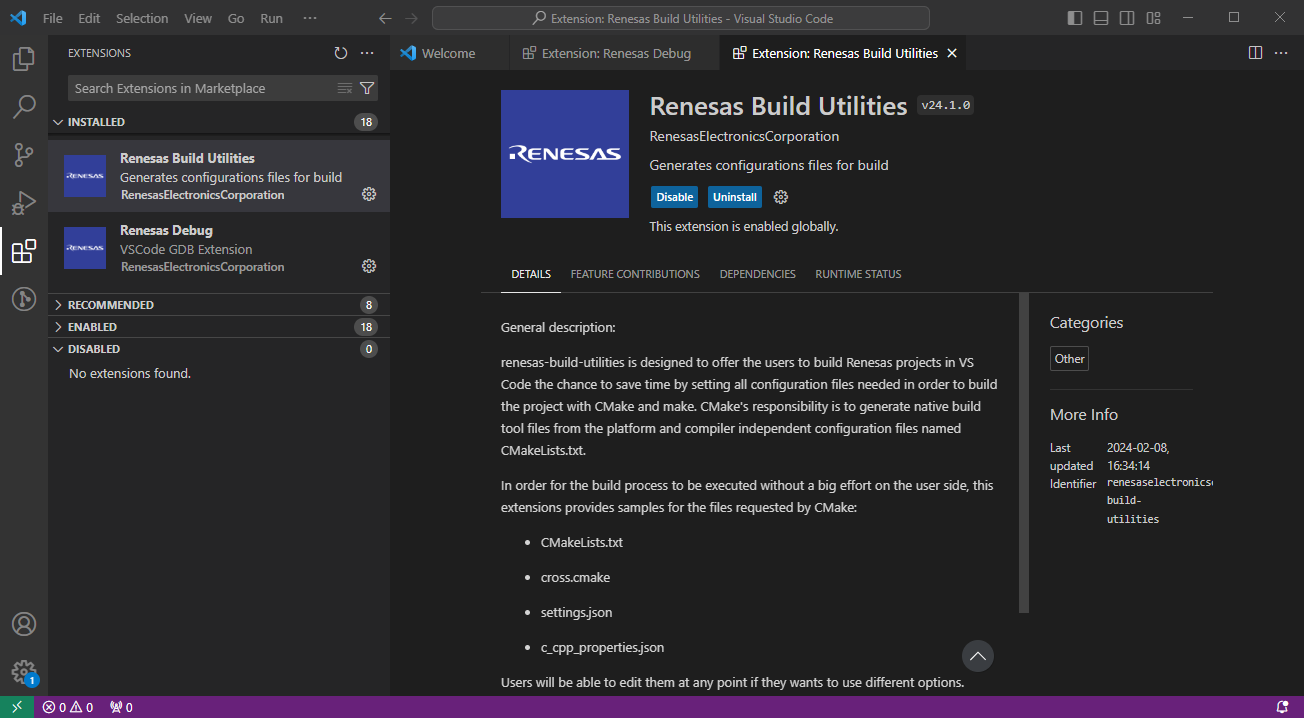Viewport: 1304px width, 718px height.
Task: Open the notifications bell in status bar
Action: (1283, 707)
